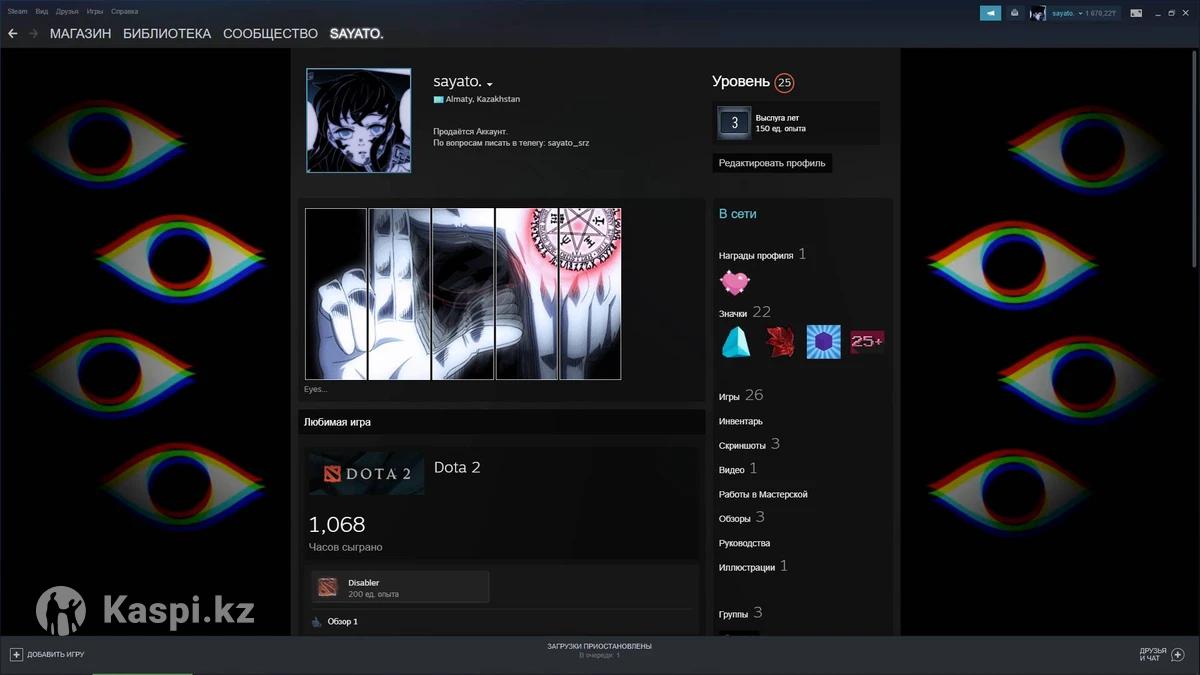Viewport: 1200px width, 675px height.
Task: Open the purple hexagon badge
Action: pyautogui.click(x=823, y=342)
